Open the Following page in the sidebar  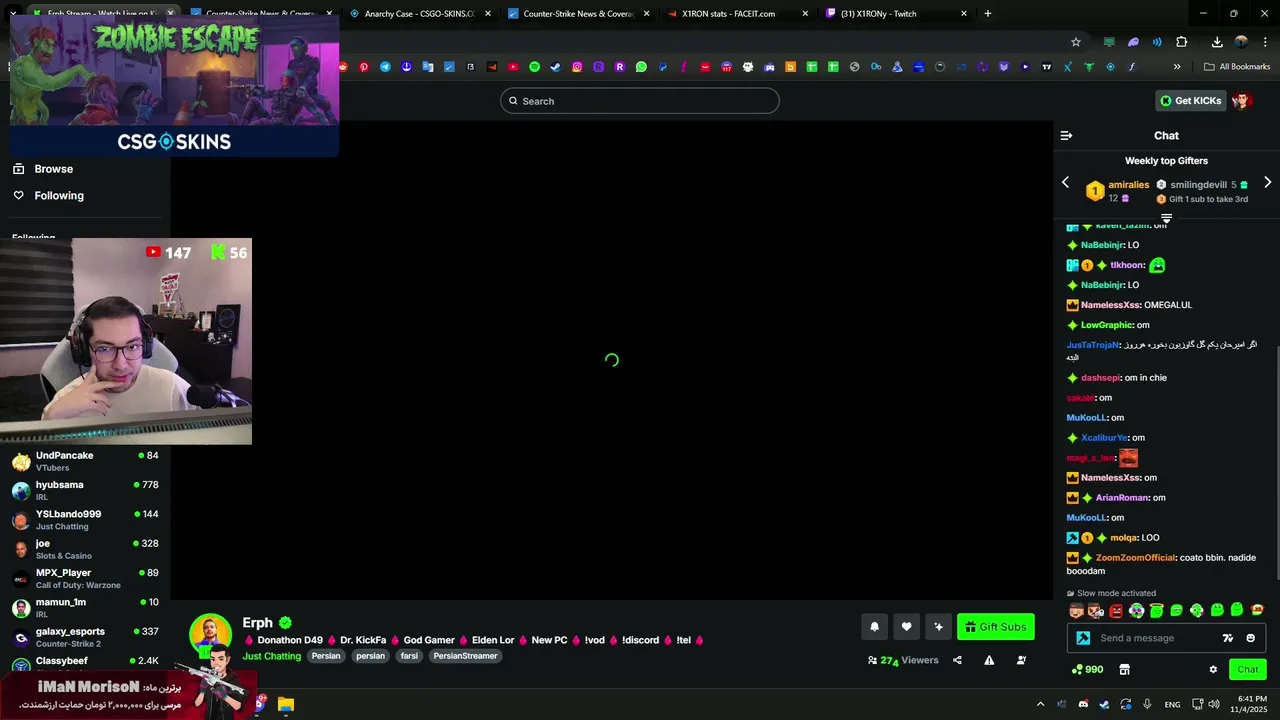[59, 196]
